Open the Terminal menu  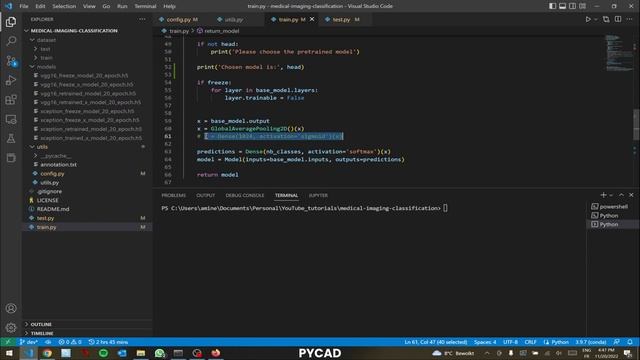145,6
